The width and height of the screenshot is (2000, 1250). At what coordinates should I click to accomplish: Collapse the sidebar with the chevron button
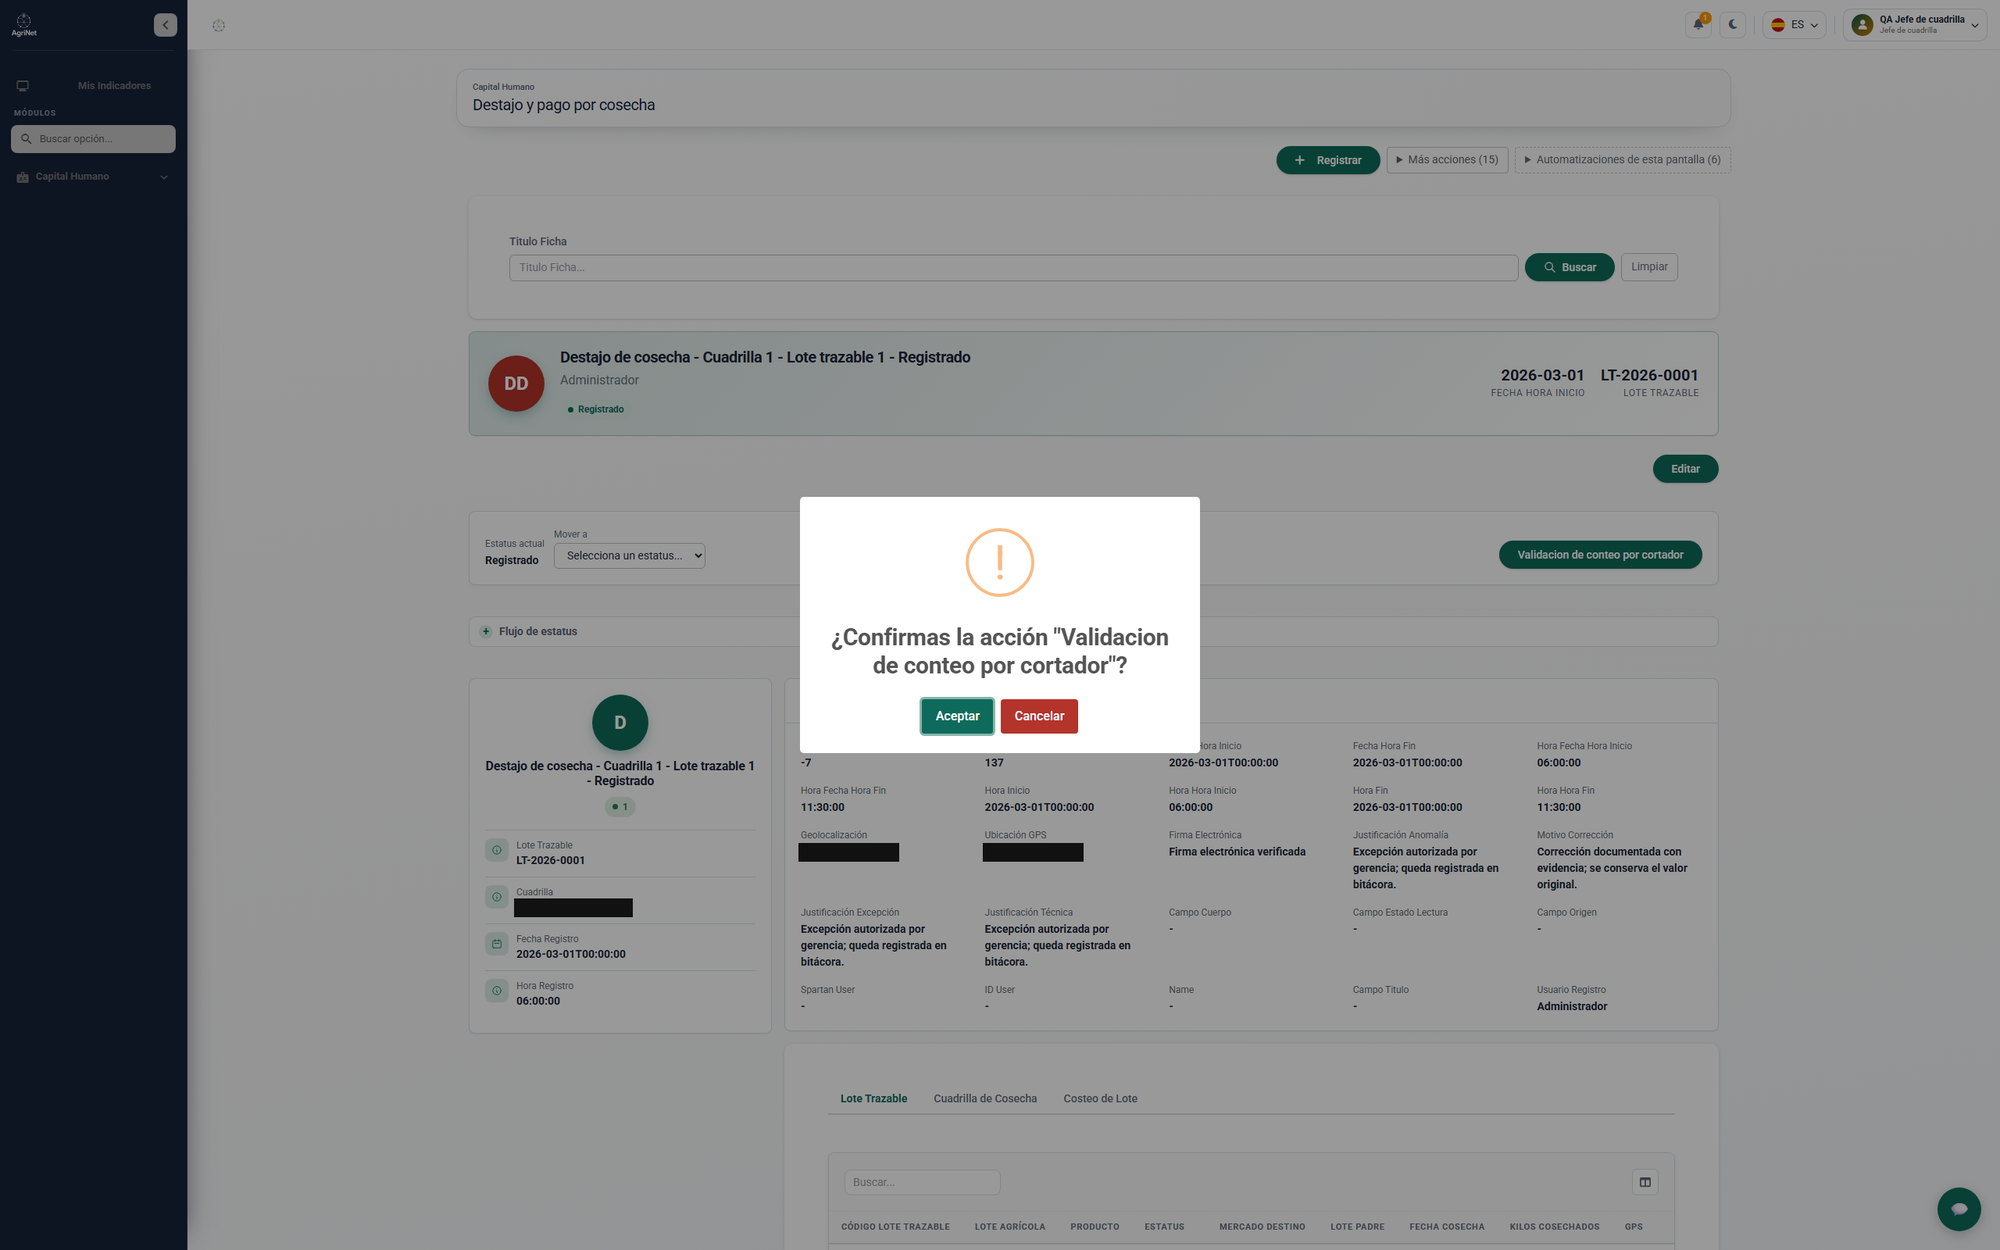(x=165, y=25)
